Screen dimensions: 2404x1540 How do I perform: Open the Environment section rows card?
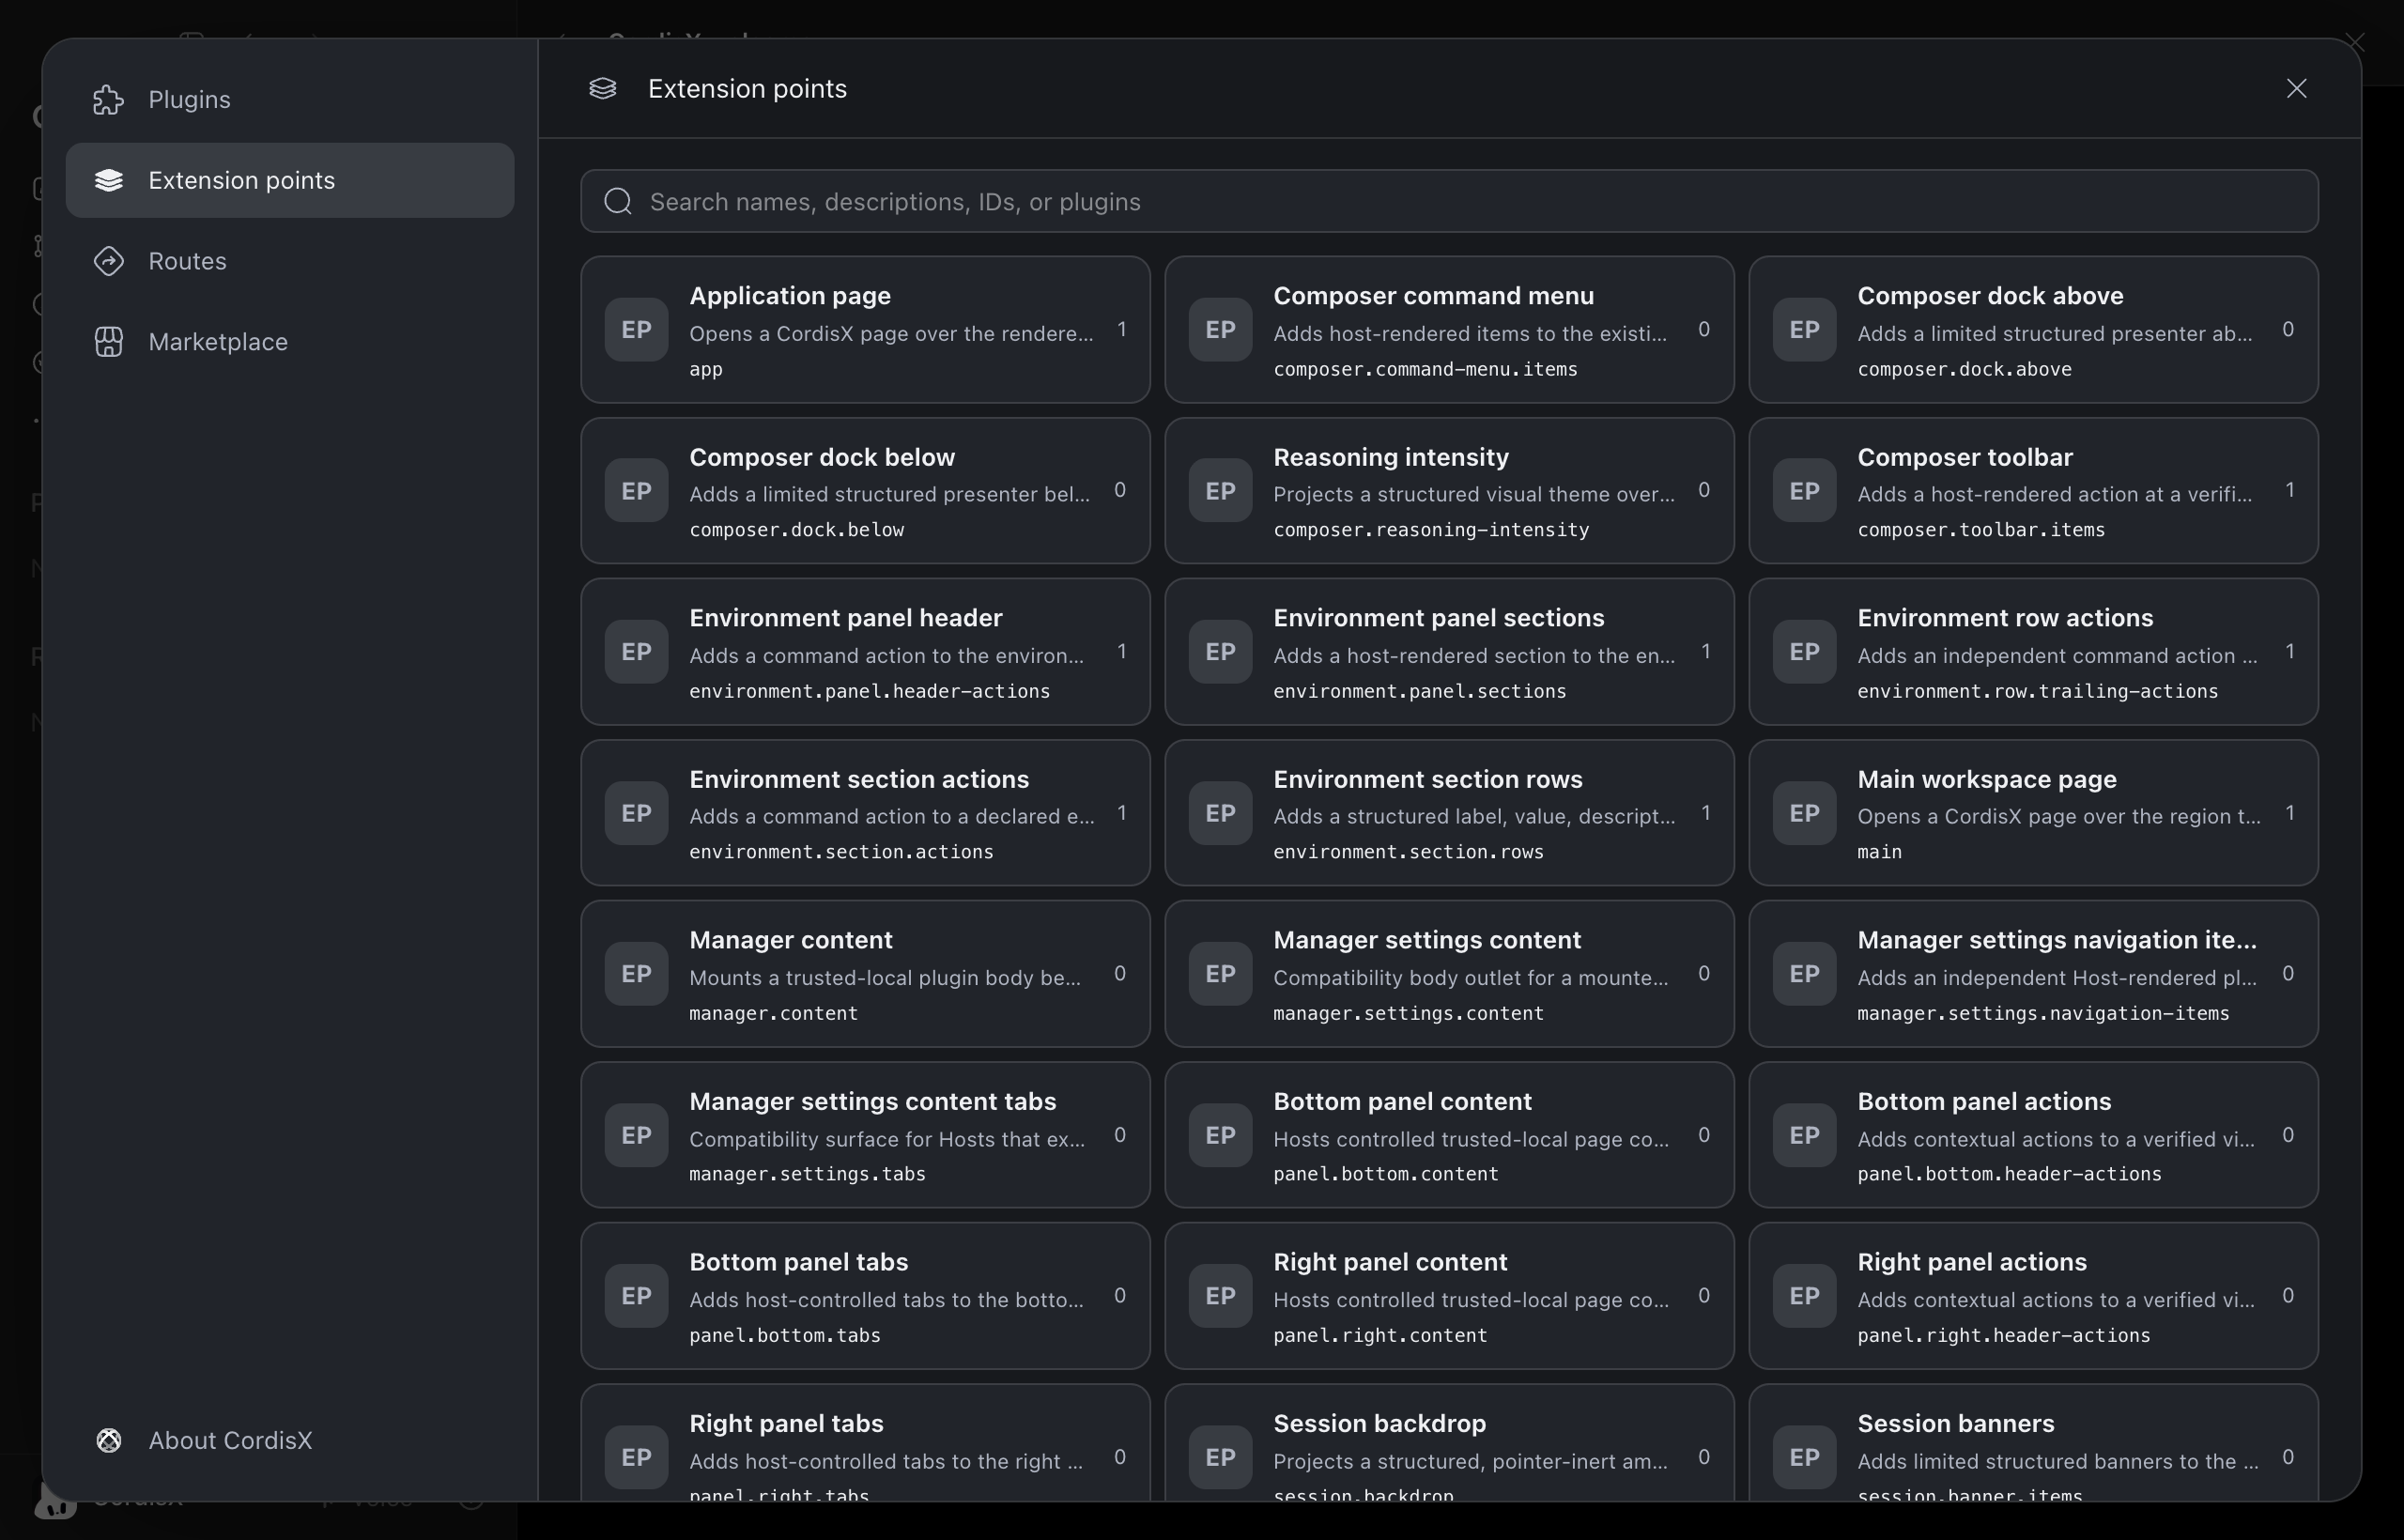1449,813
